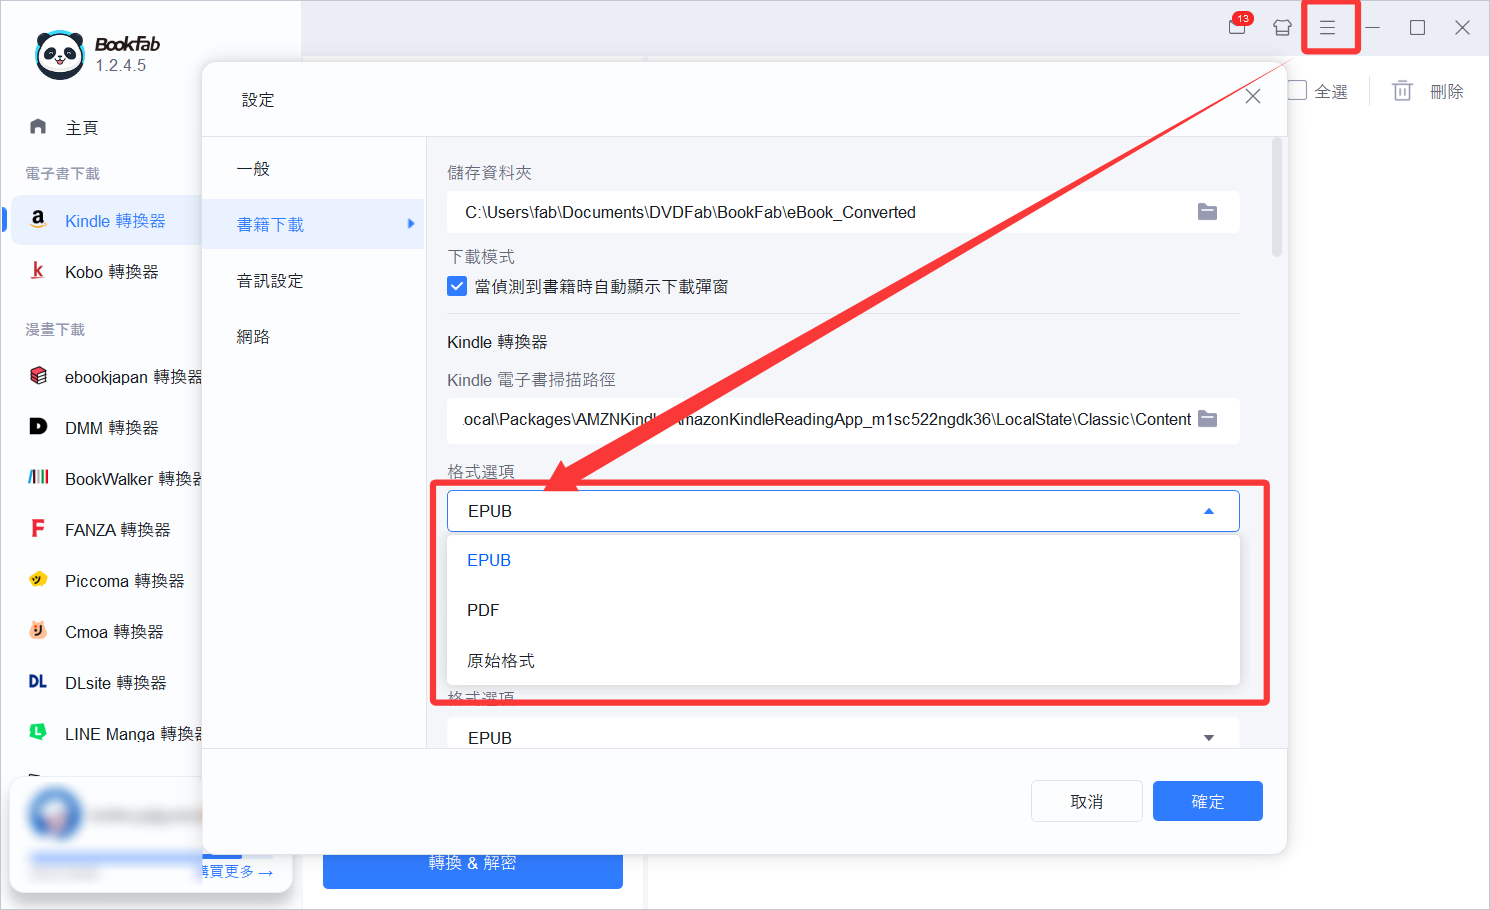Click the Piccoma converter icon
This screenshot has width=1490, height=910.
point(38,579)
